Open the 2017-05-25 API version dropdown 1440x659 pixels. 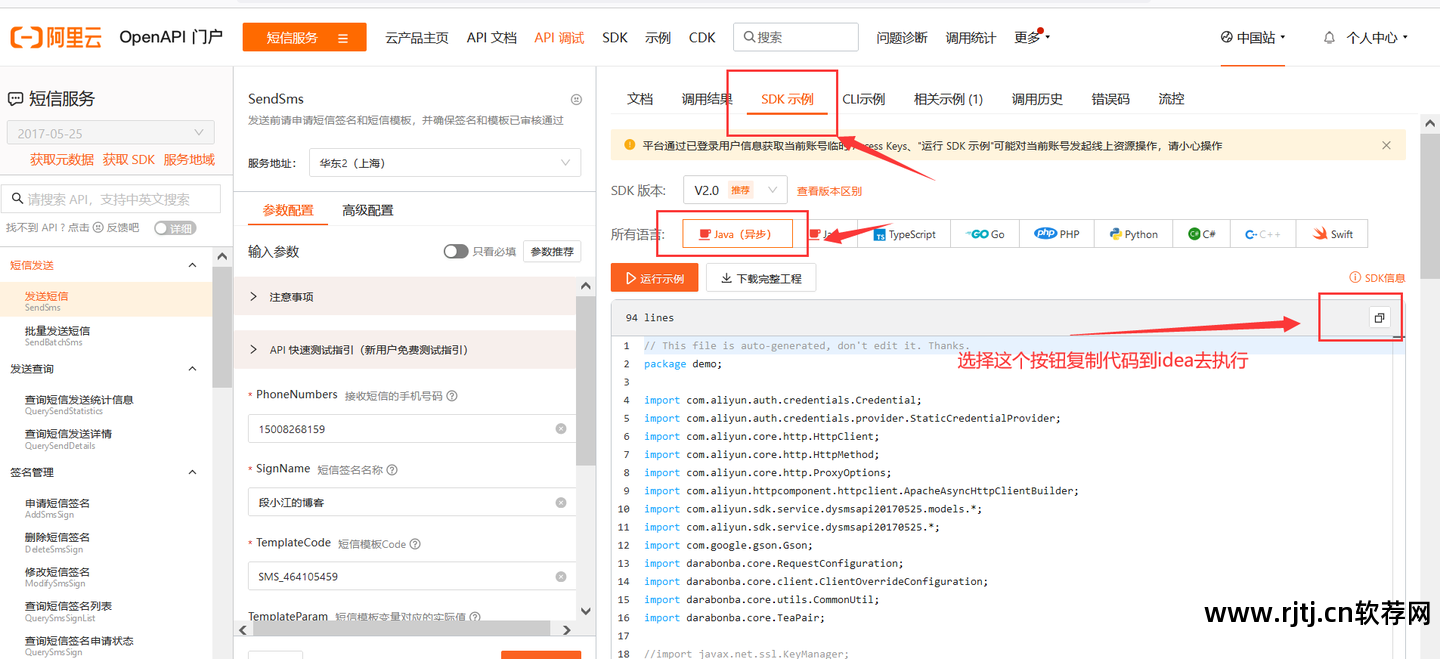(x=111, y=133)
